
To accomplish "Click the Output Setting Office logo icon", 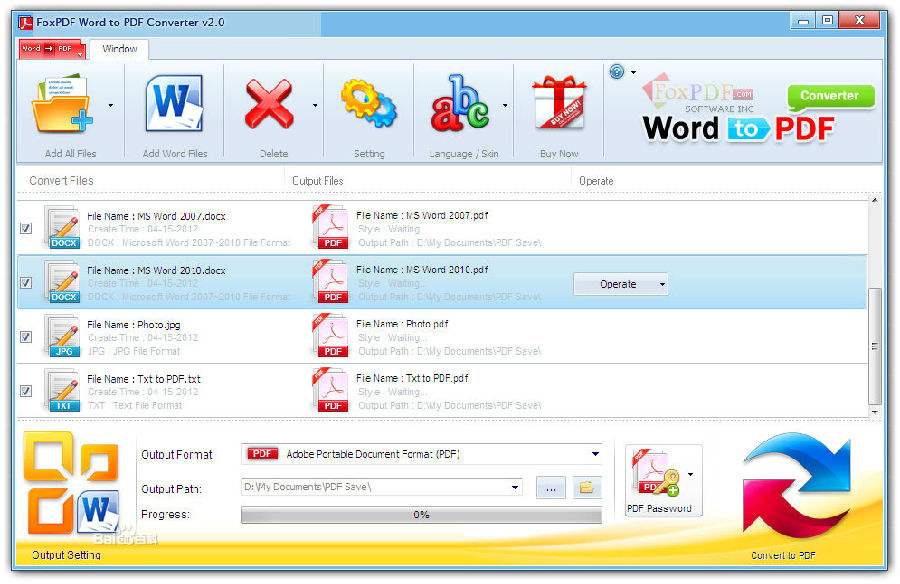I will 71,483.
